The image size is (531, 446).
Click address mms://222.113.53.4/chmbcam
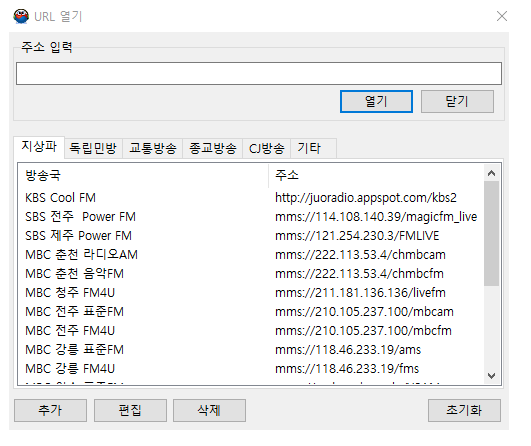360,255
